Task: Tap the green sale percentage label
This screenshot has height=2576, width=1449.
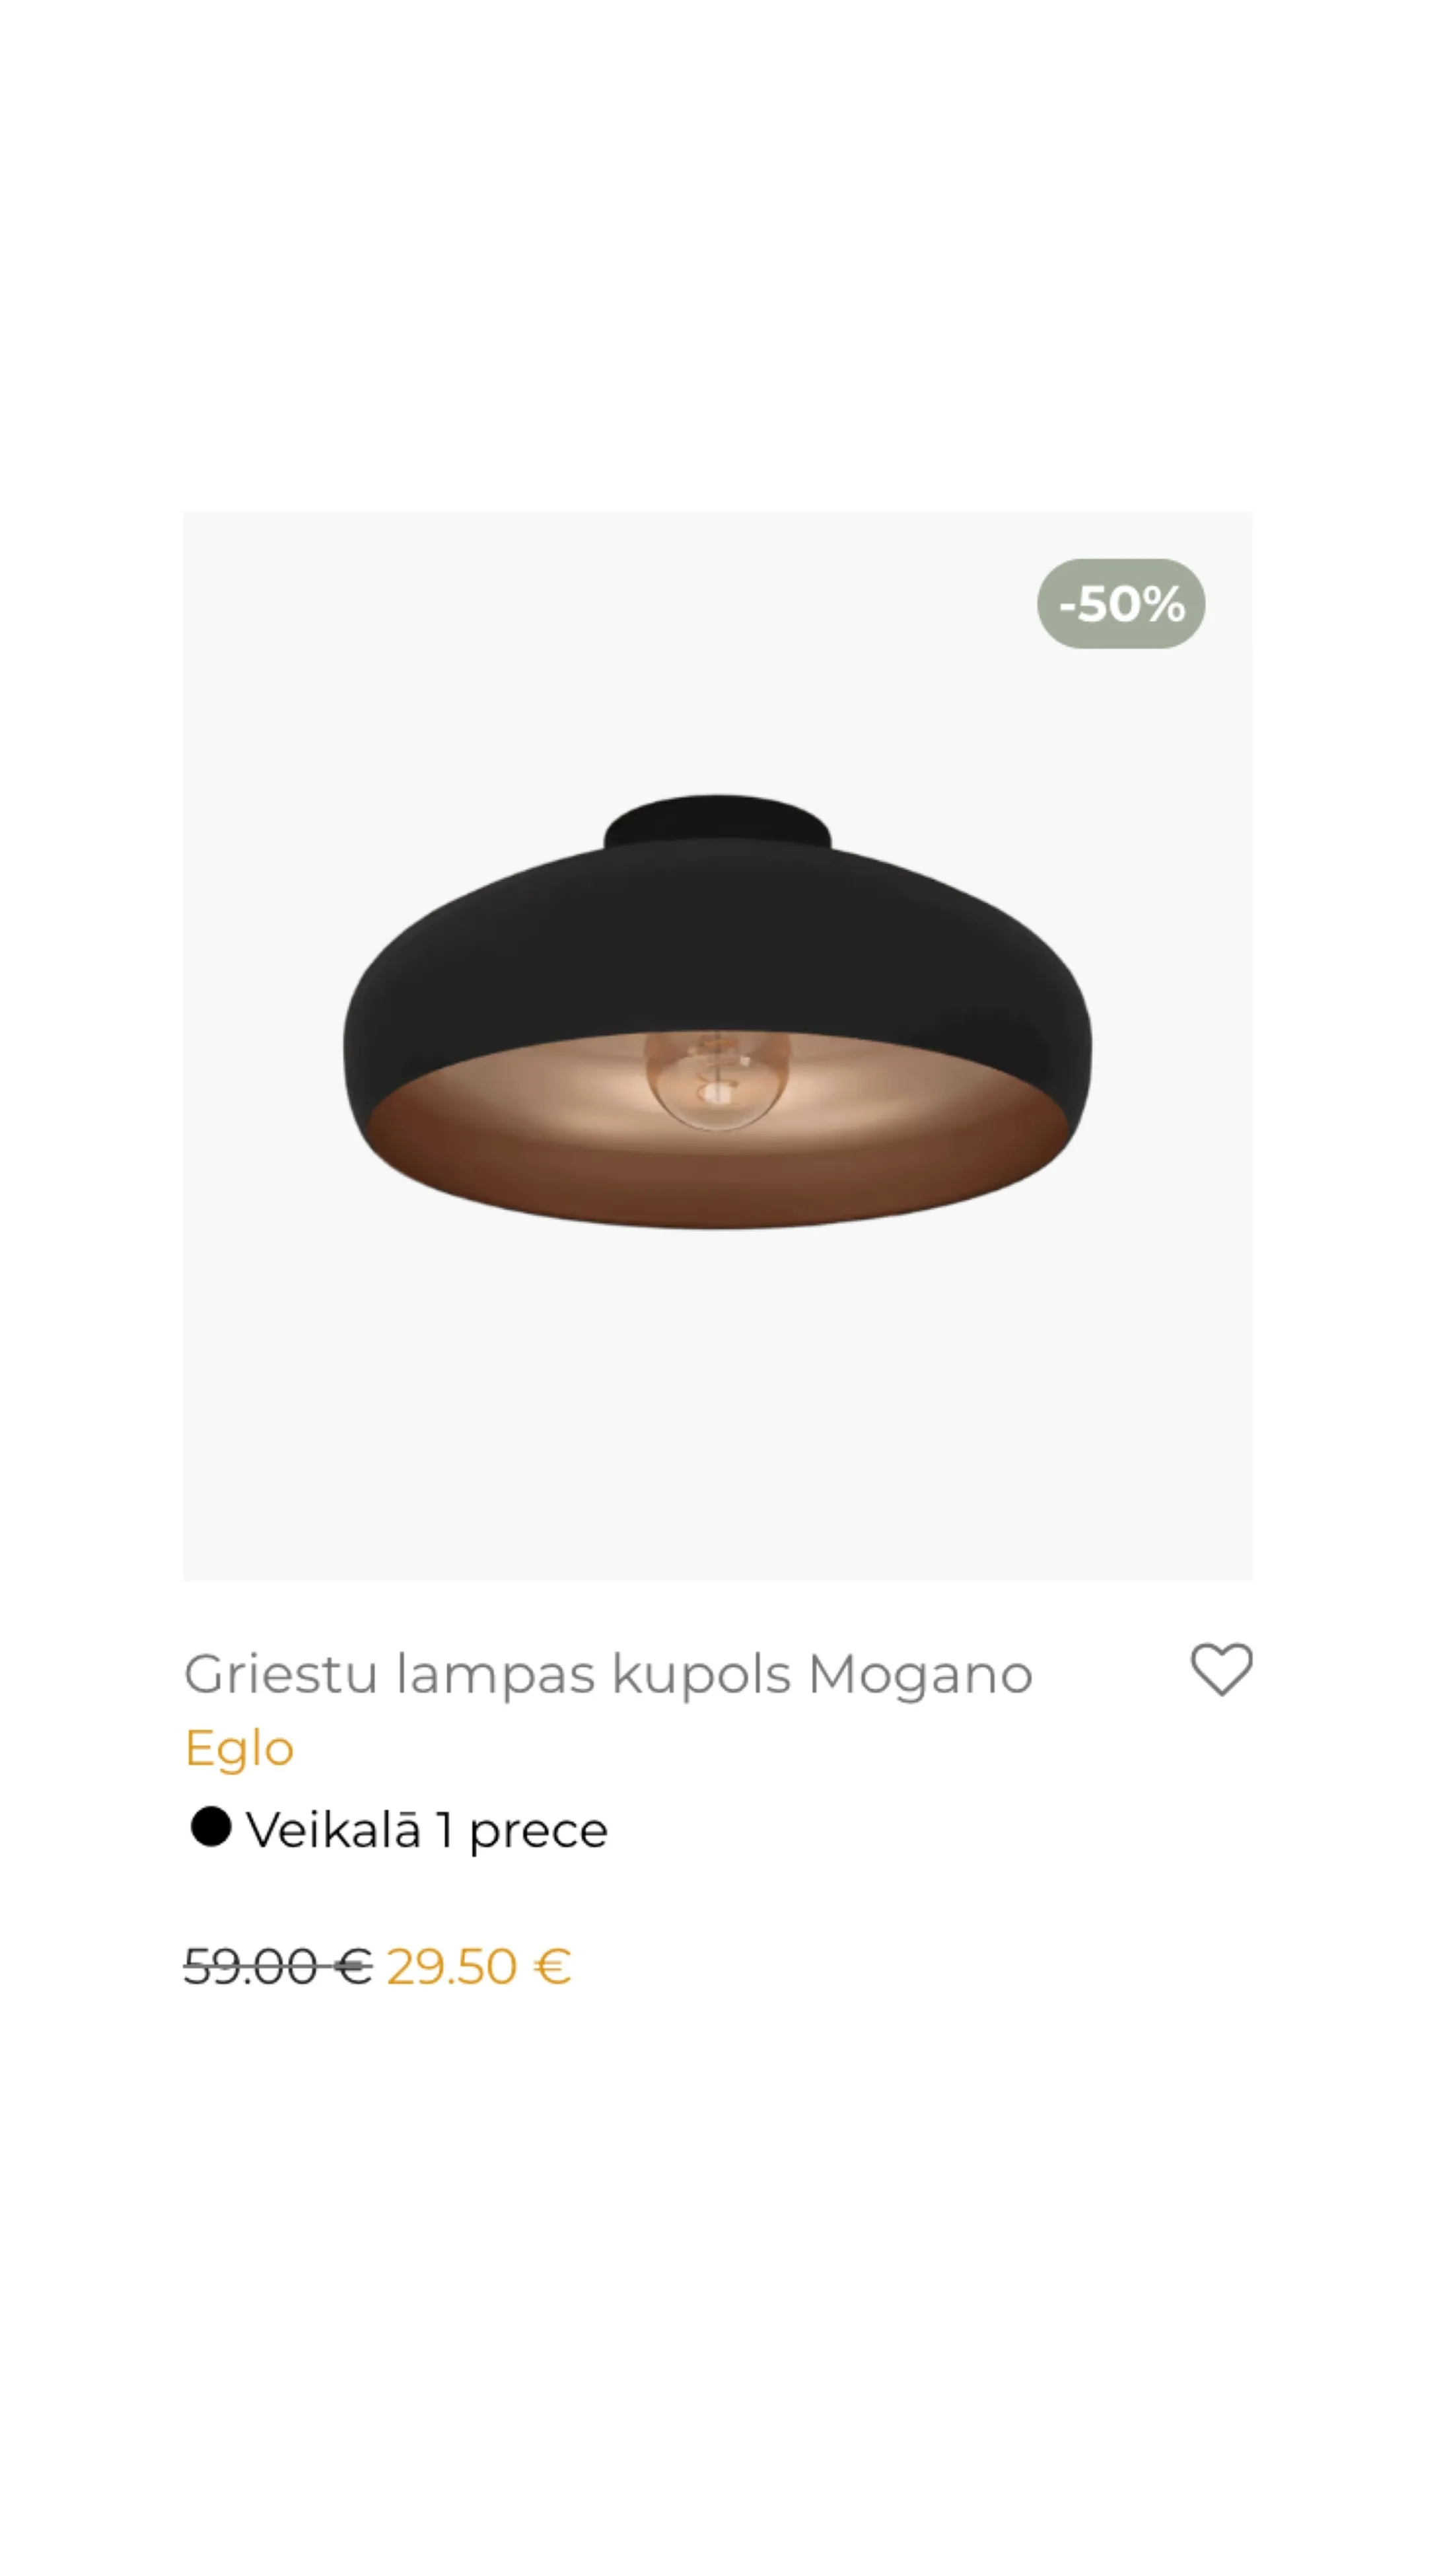Action: click(x=1121, y=604)
